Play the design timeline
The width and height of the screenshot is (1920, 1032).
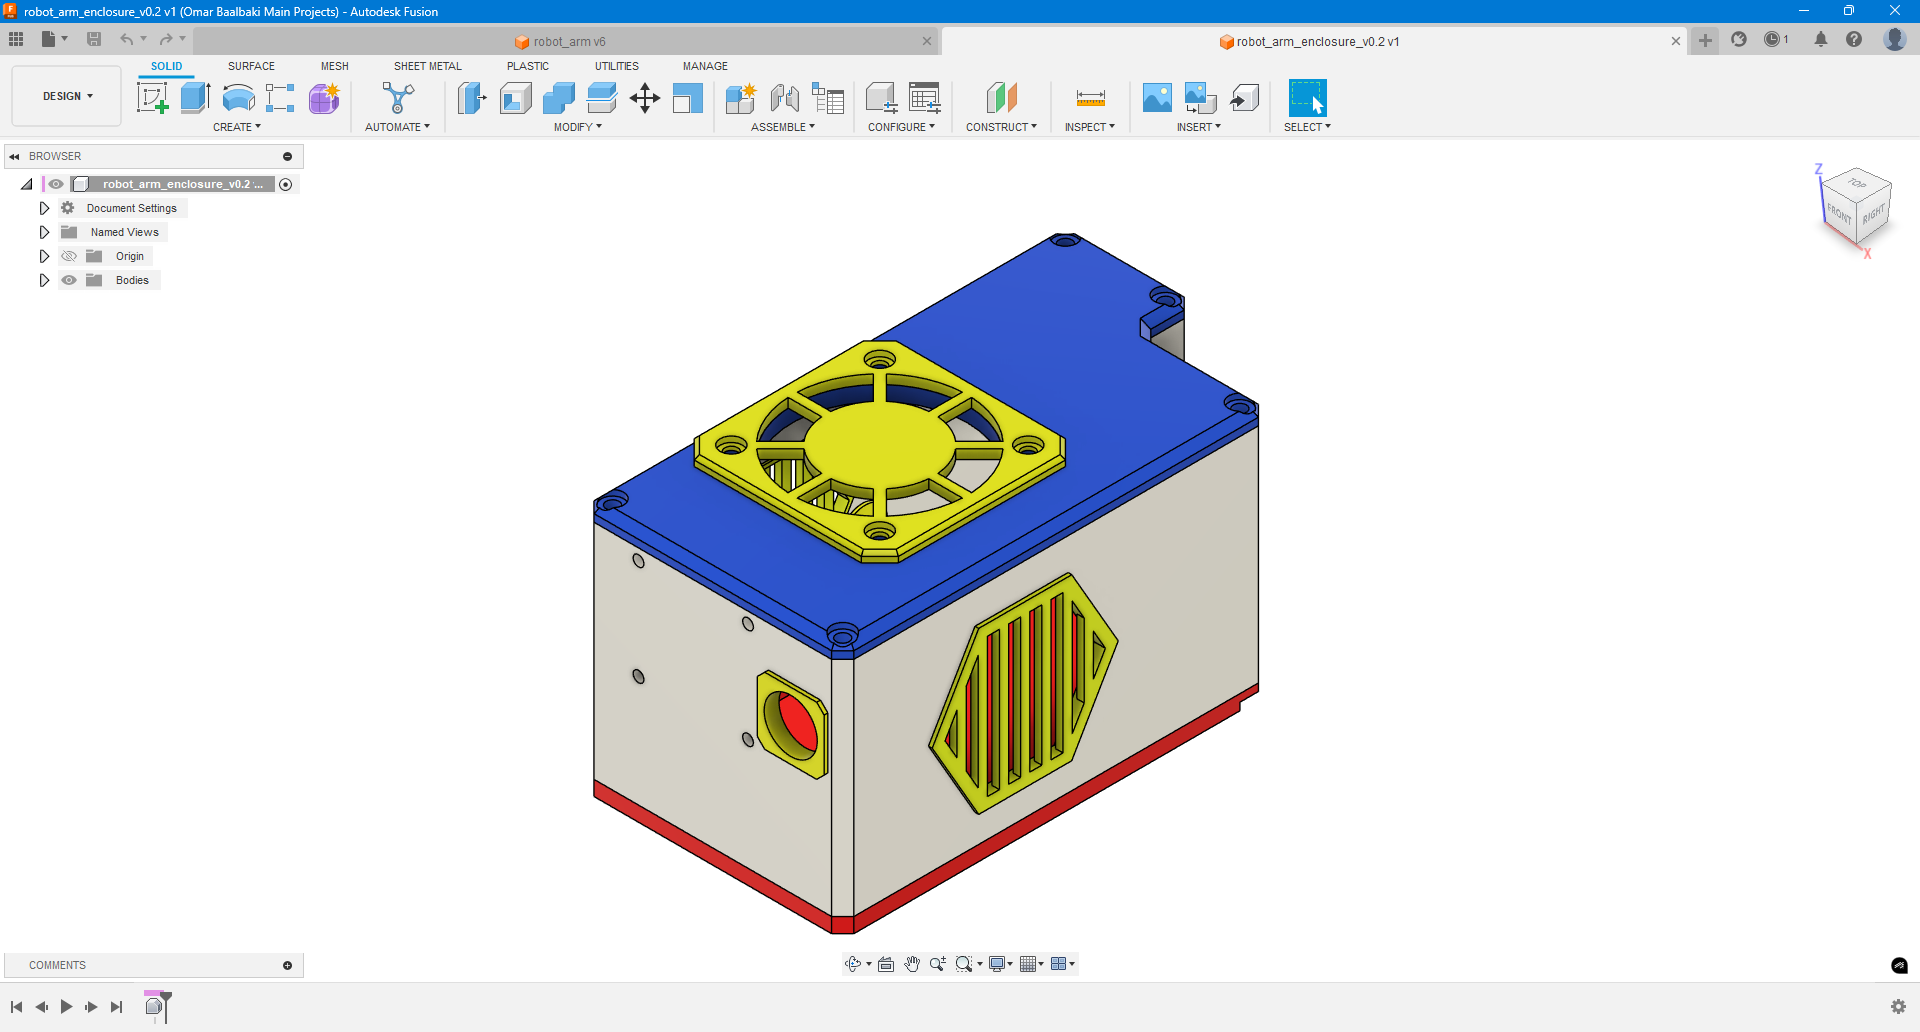coord(66,1007)
